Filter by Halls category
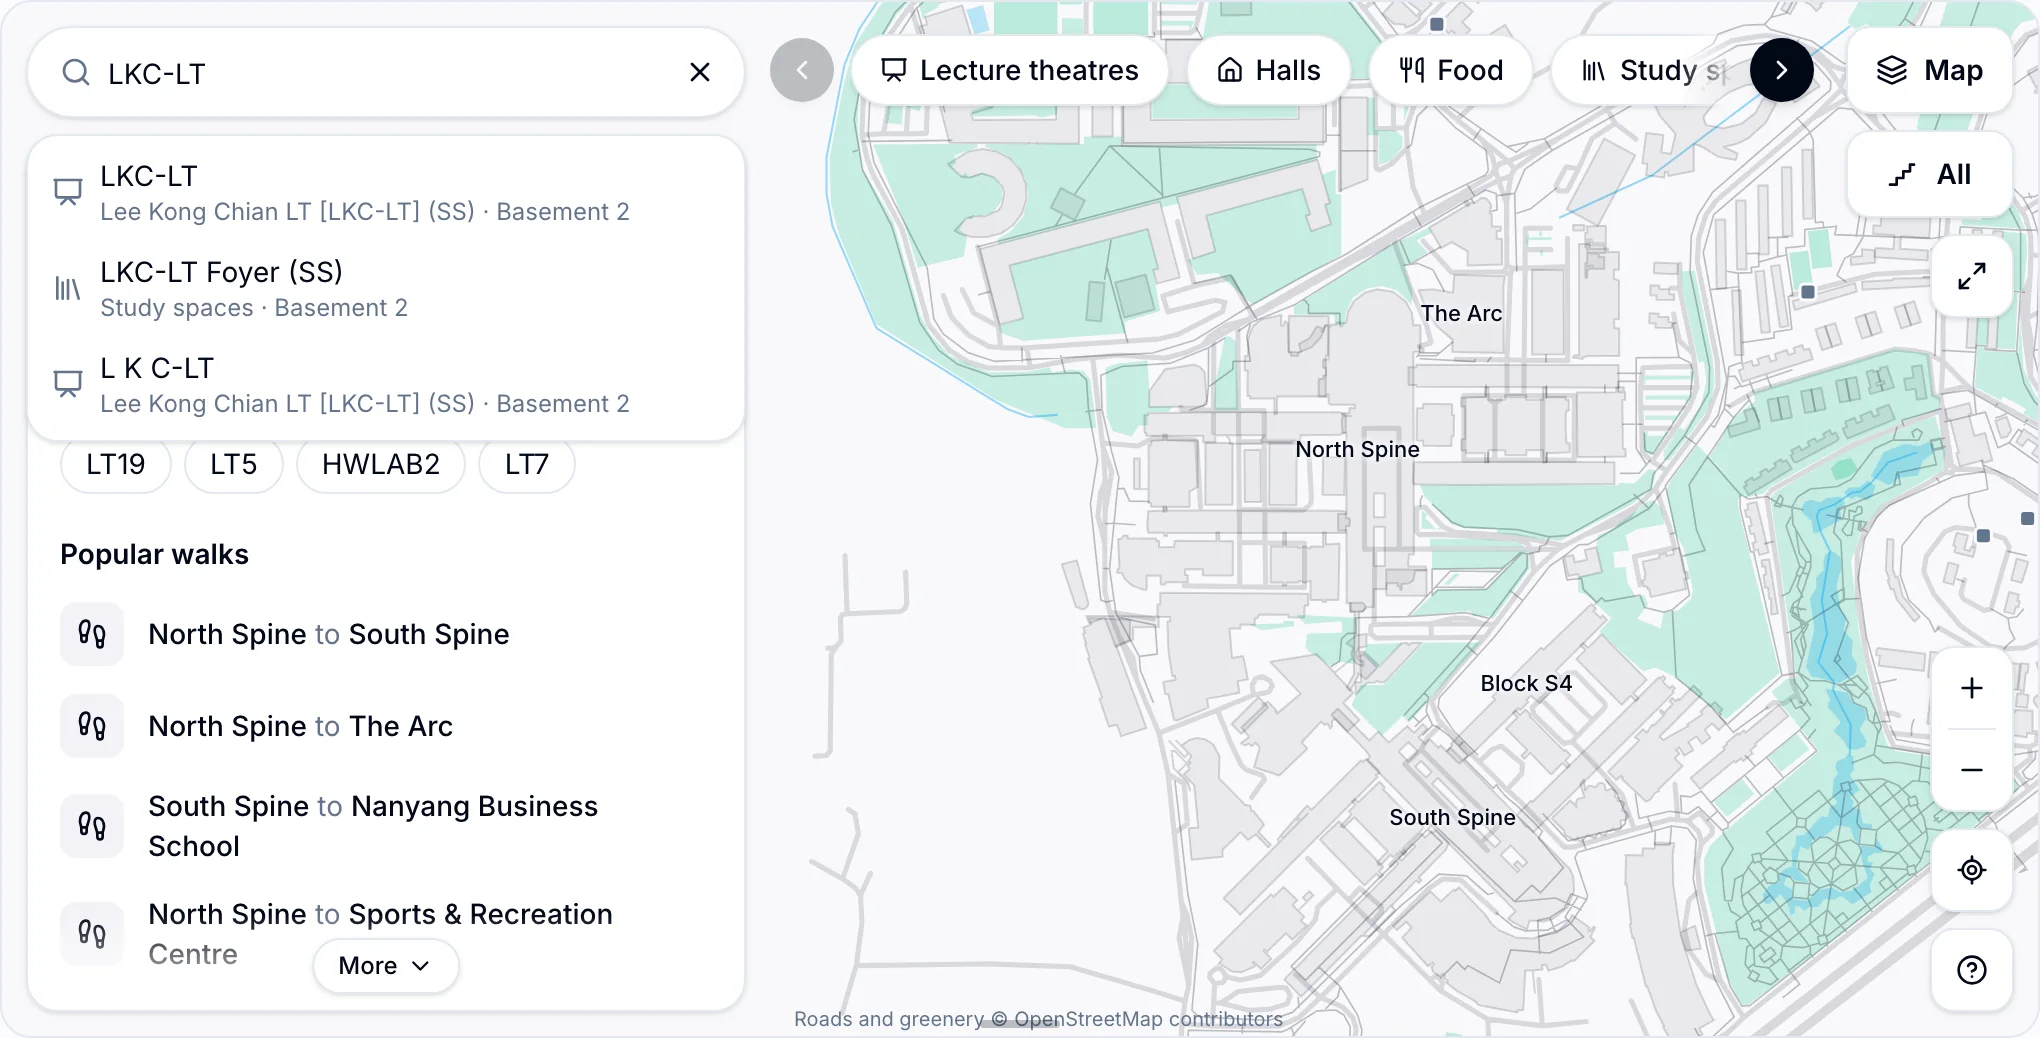 [1269, 70]
